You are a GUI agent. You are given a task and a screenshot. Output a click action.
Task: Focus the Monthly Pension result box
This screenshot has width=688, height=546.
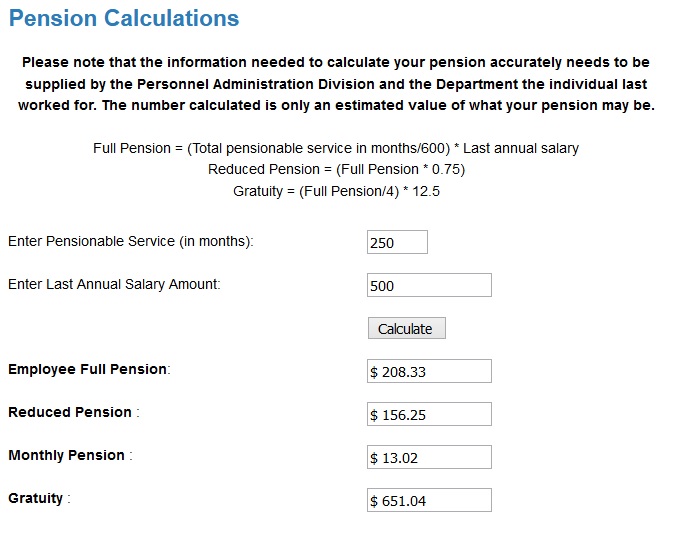pyautogui.click(x=429, y=457)
